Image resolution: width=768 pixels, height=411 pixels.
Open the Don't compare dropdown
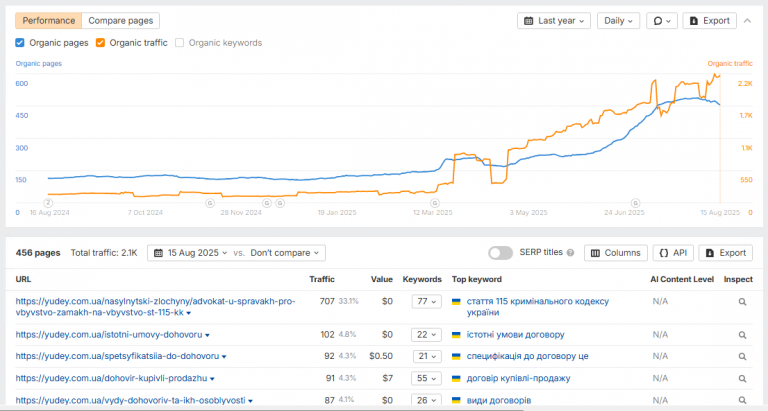pos(285,253)
